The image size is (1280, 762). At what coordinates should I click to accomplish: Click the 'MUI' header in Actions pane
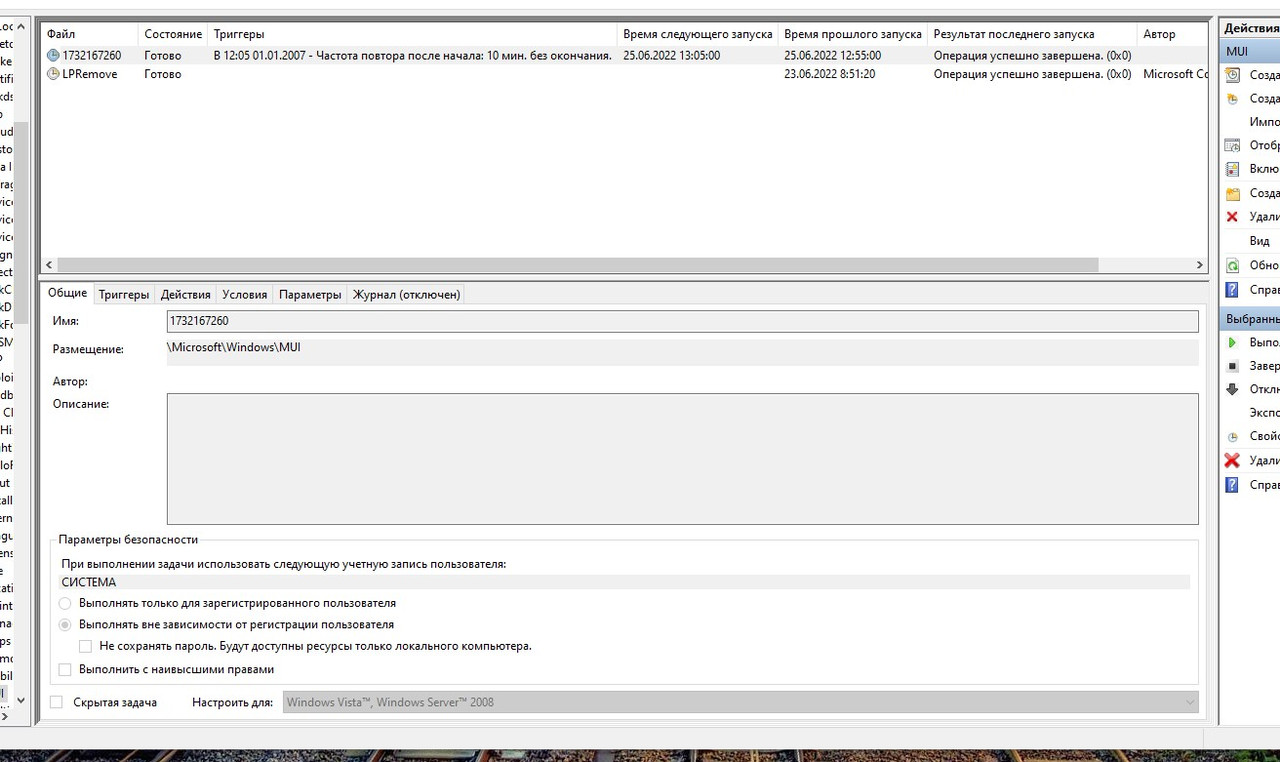[x=1250, y=51]
